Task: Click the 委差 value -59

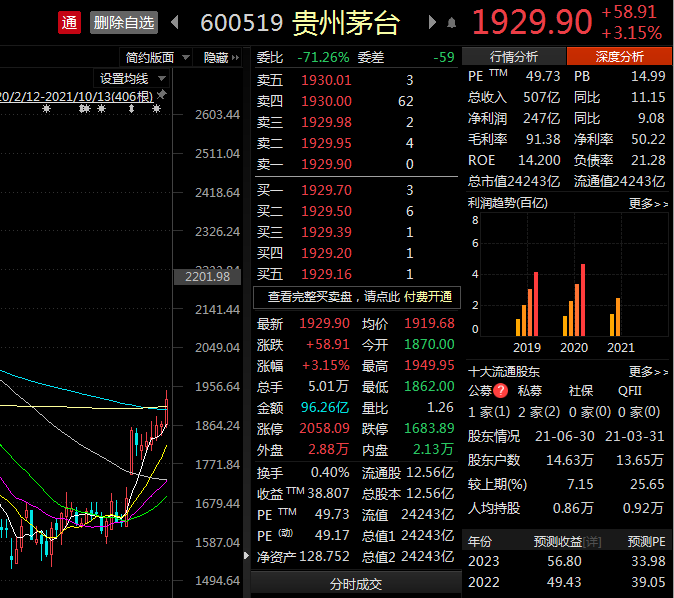Action: 444,57
